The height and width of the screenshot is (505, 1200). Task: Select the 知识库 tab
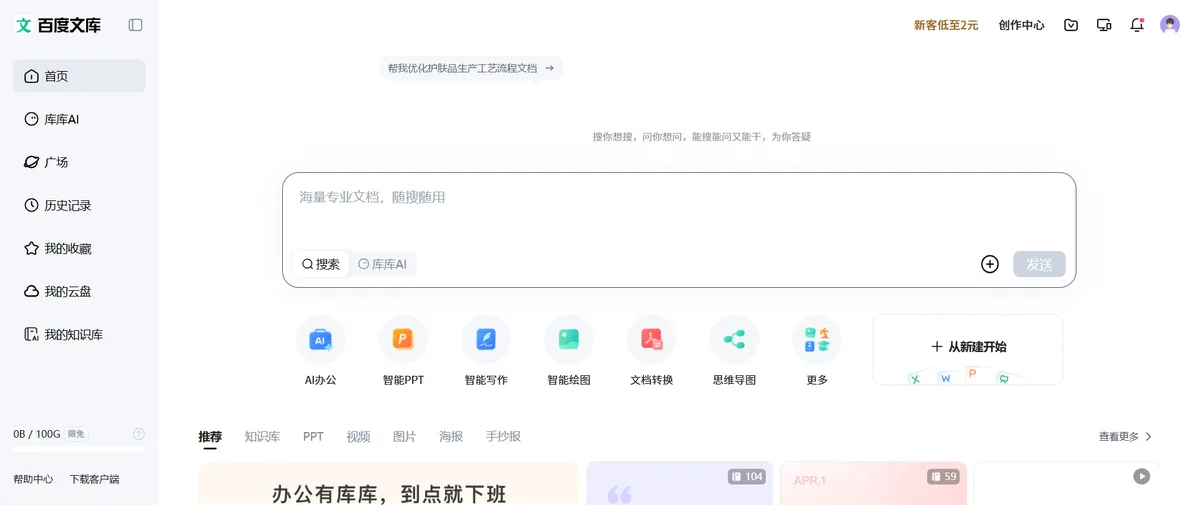pyautogui.click(x=262, y=437)
